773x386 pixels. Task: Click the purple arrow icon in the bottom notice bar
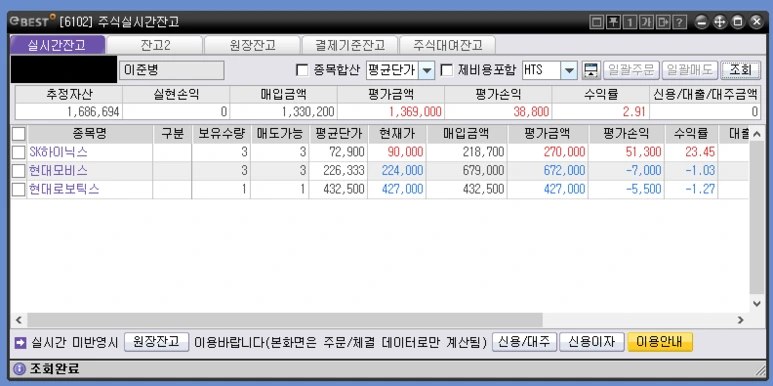pos(20,343)
